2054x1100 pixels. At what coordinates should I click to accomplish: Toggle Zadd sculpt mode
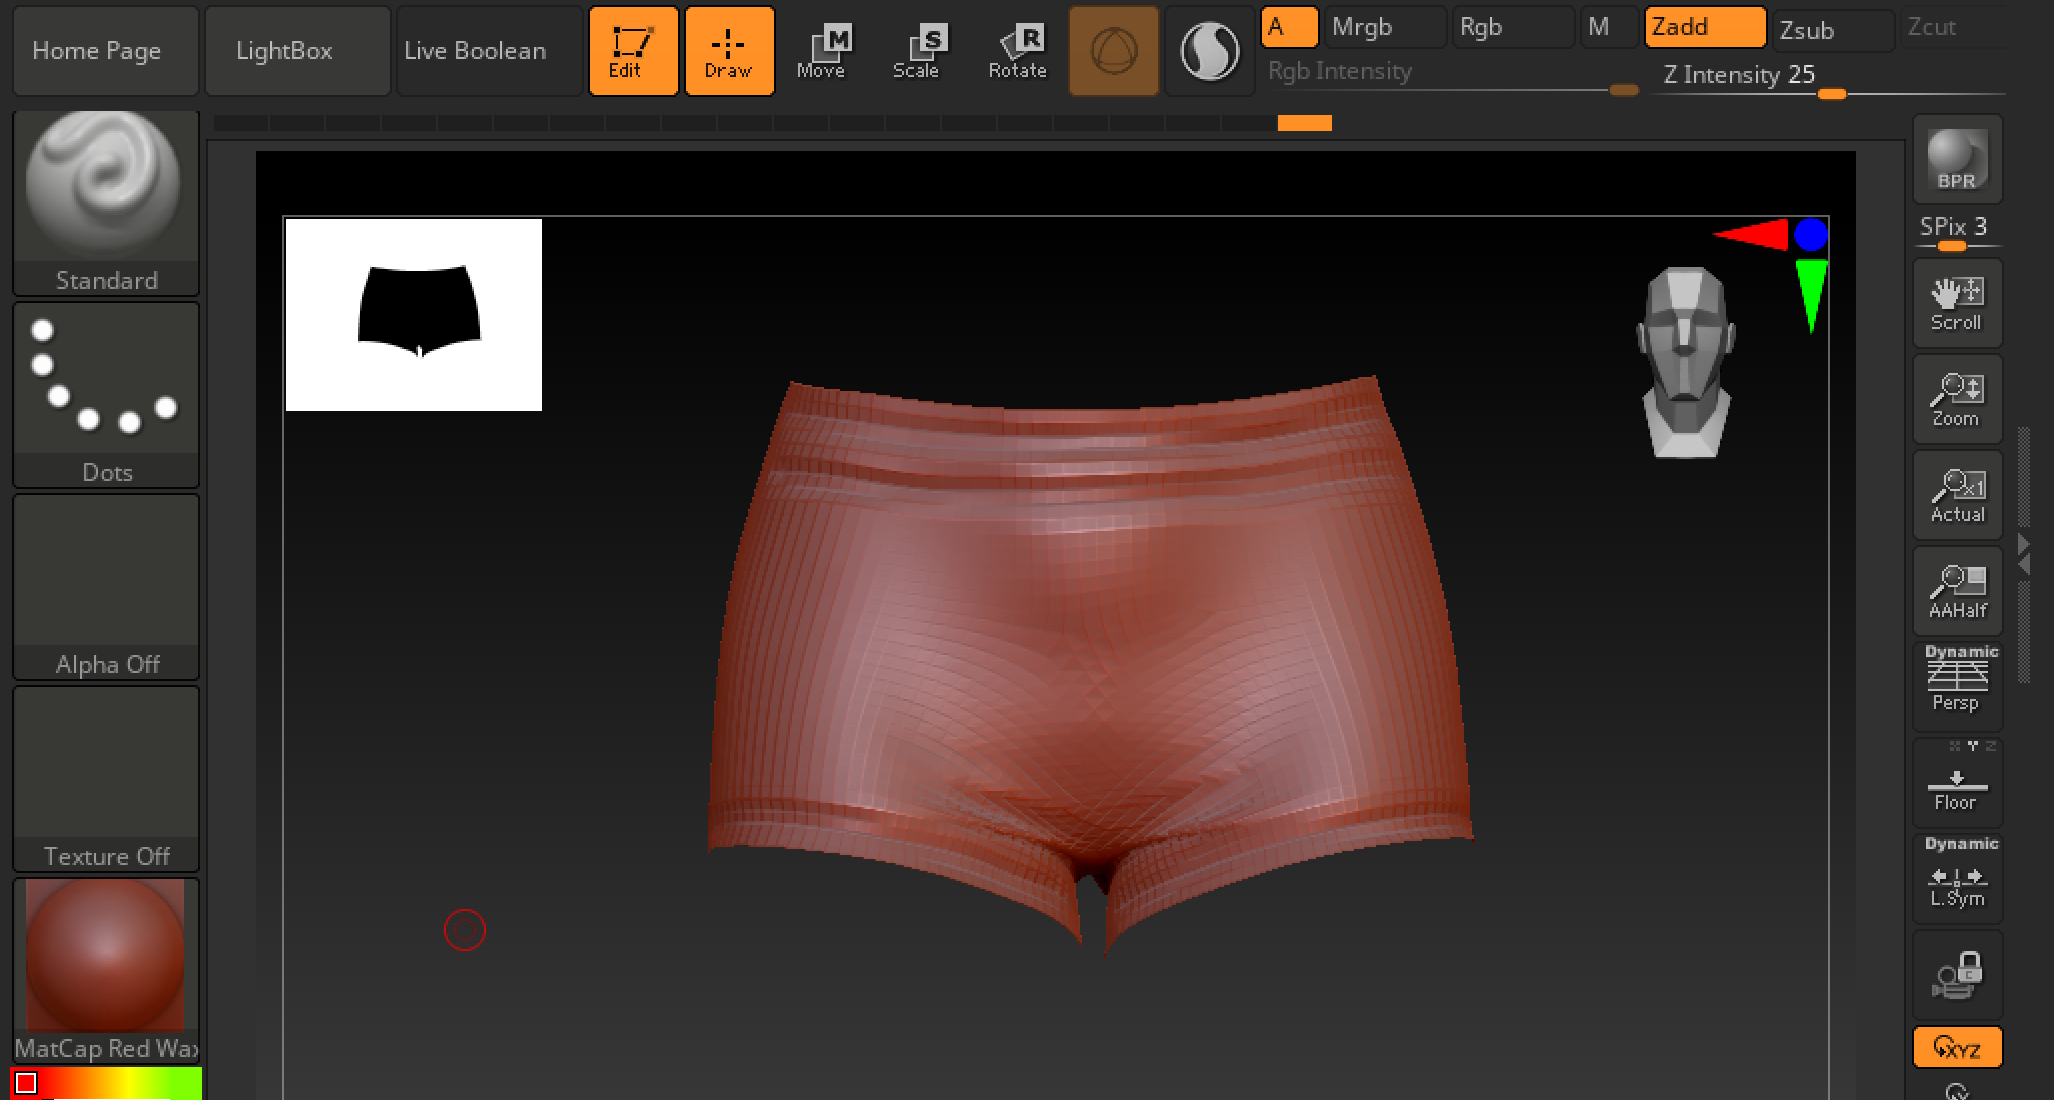1705,27
